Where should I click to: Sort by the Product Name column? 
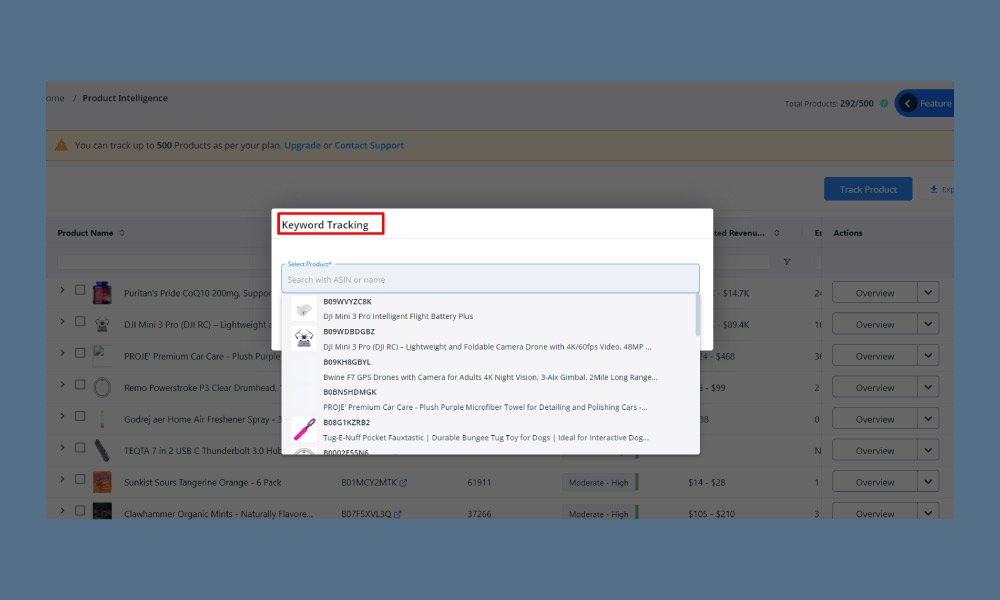121,233
